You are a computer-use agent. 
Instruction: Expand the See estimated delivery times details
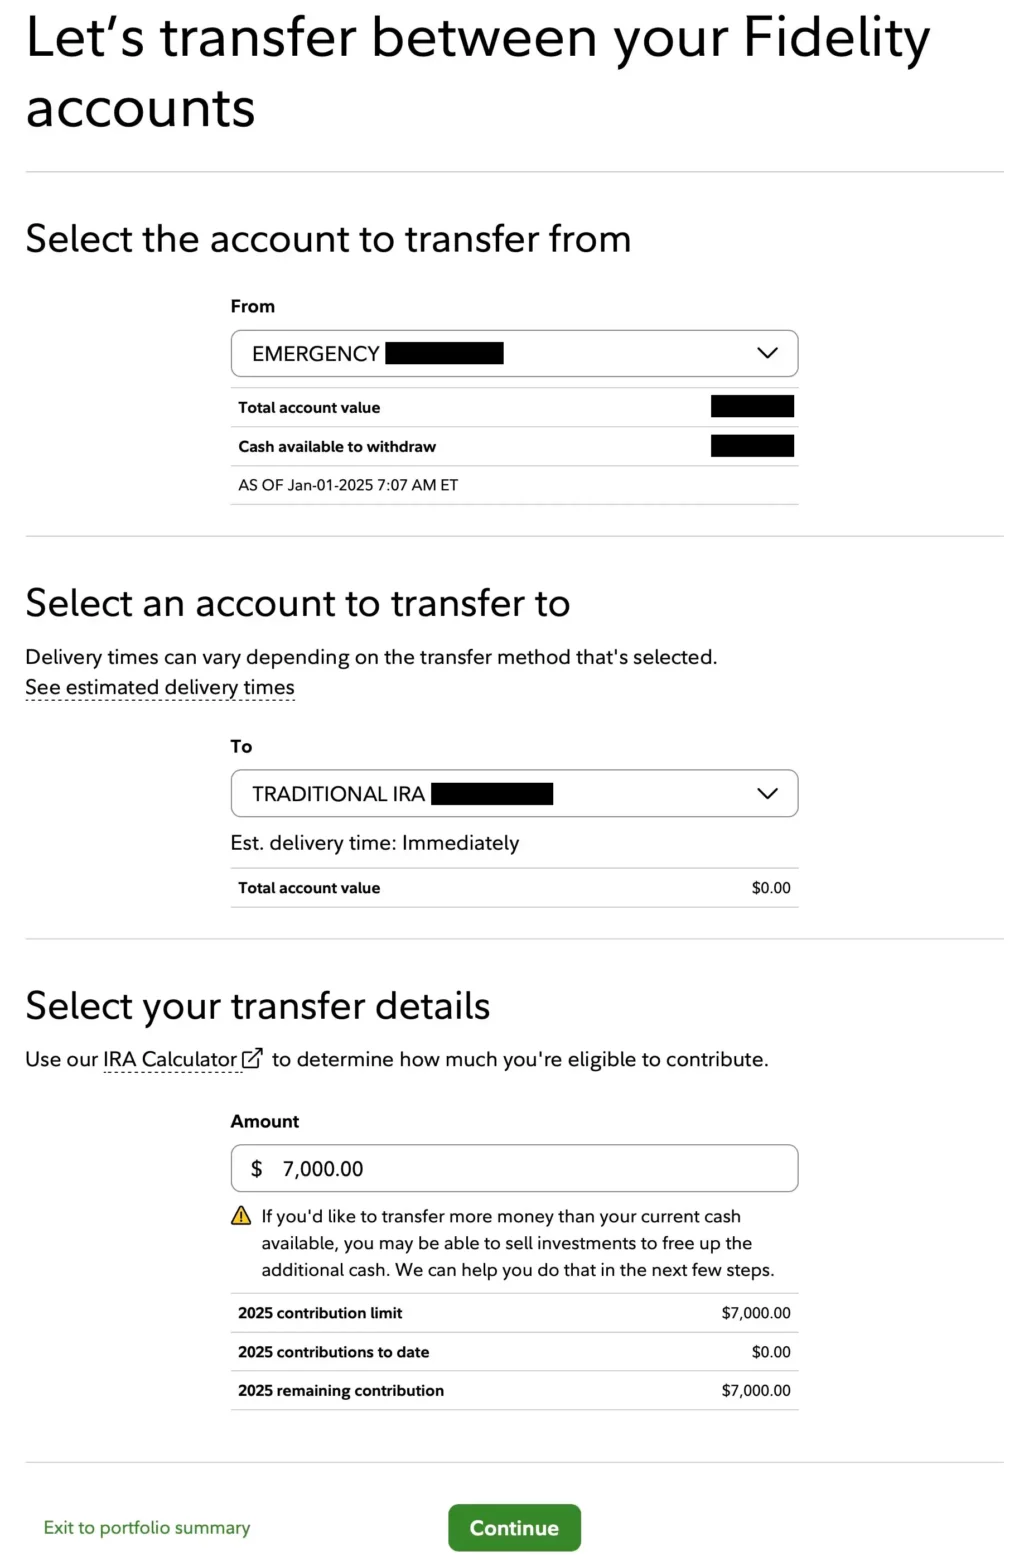tap(159, 687)
